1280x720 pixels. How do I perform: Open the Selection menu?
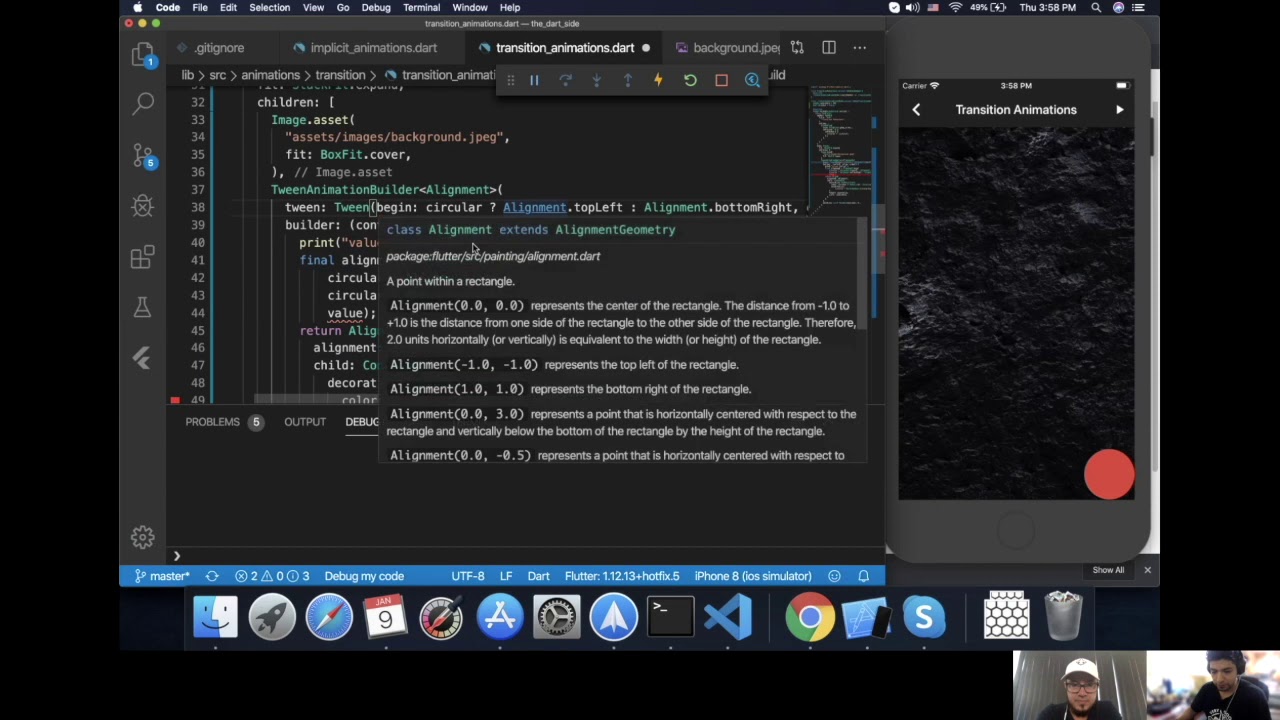[269, 8]
